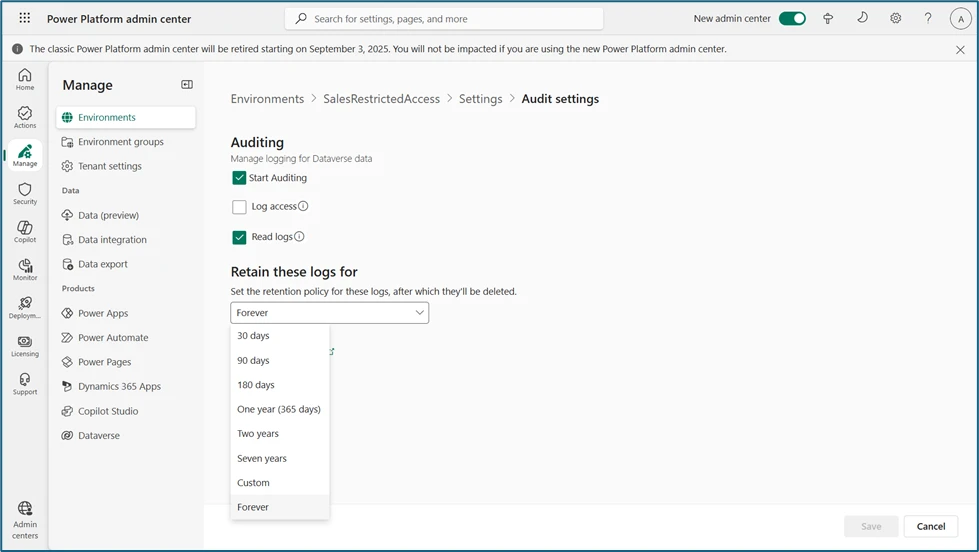The width and height of the screenshot is (979, 552).
Task: Open Security from the left rail
Action: [x=25, y=193]
